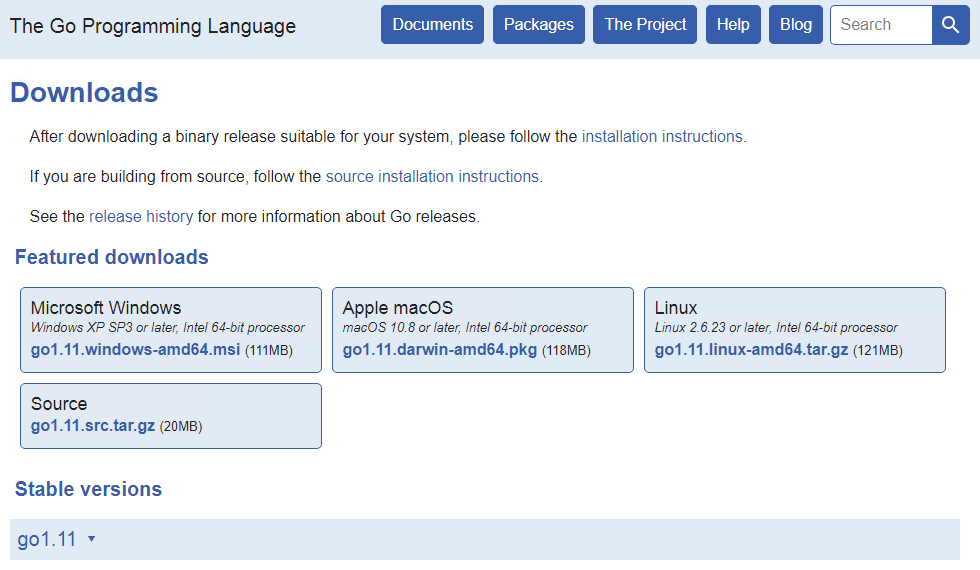Focus the Search text field
The image size is (980, 570).
coord(881,25)
